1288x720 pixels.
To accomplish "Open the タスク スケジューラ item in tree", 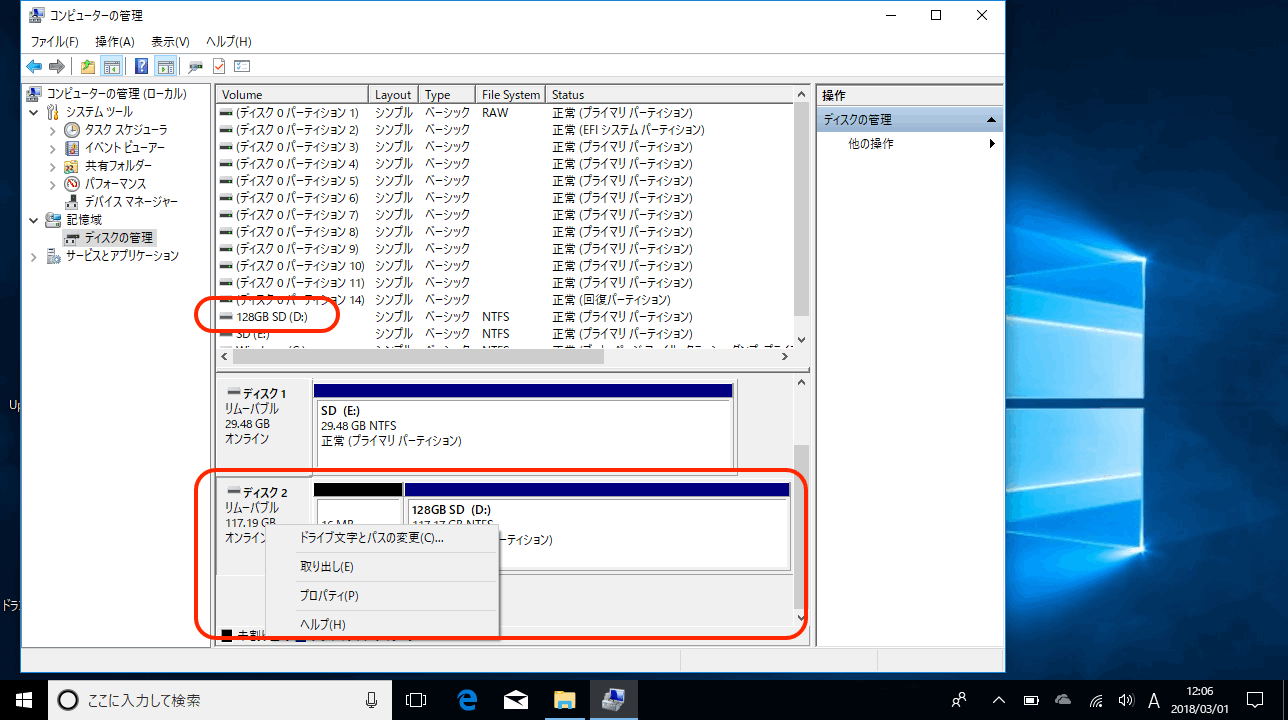I will [x=125, y=130].
